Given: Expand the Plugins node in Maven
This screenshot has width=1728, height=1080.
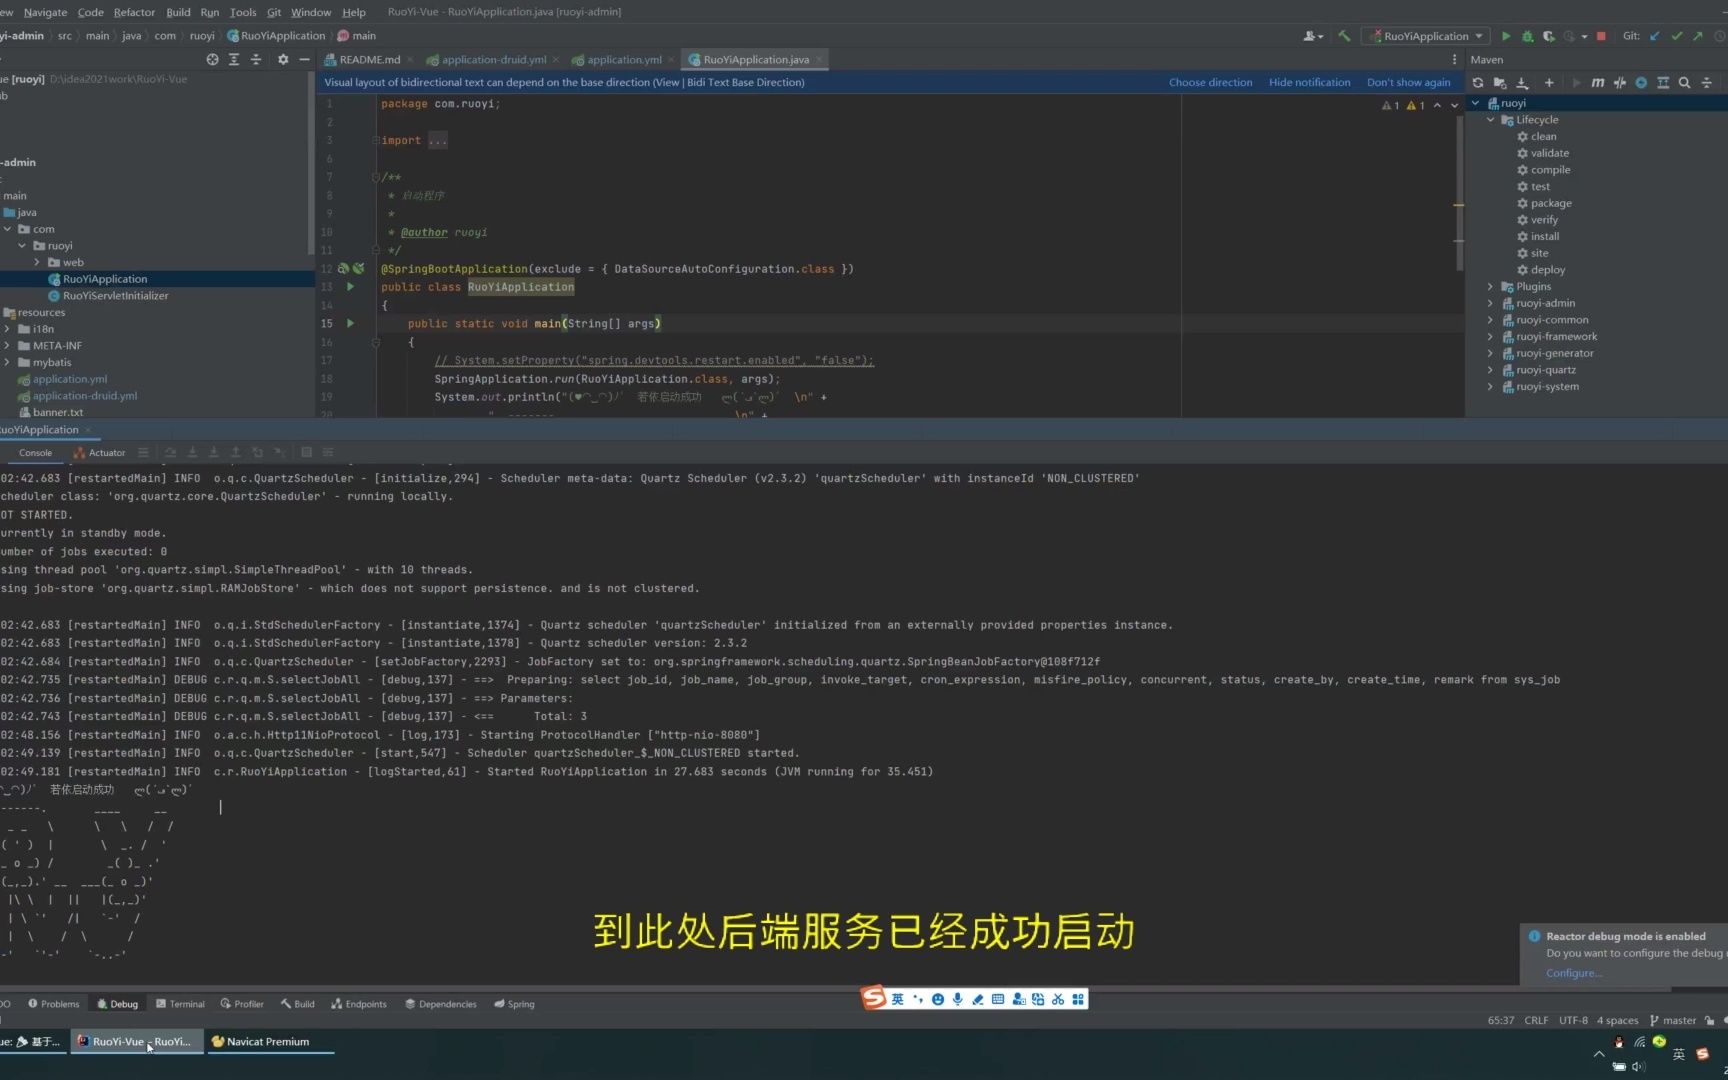Looking at the screenshot, I should (x=1491, y=287).
